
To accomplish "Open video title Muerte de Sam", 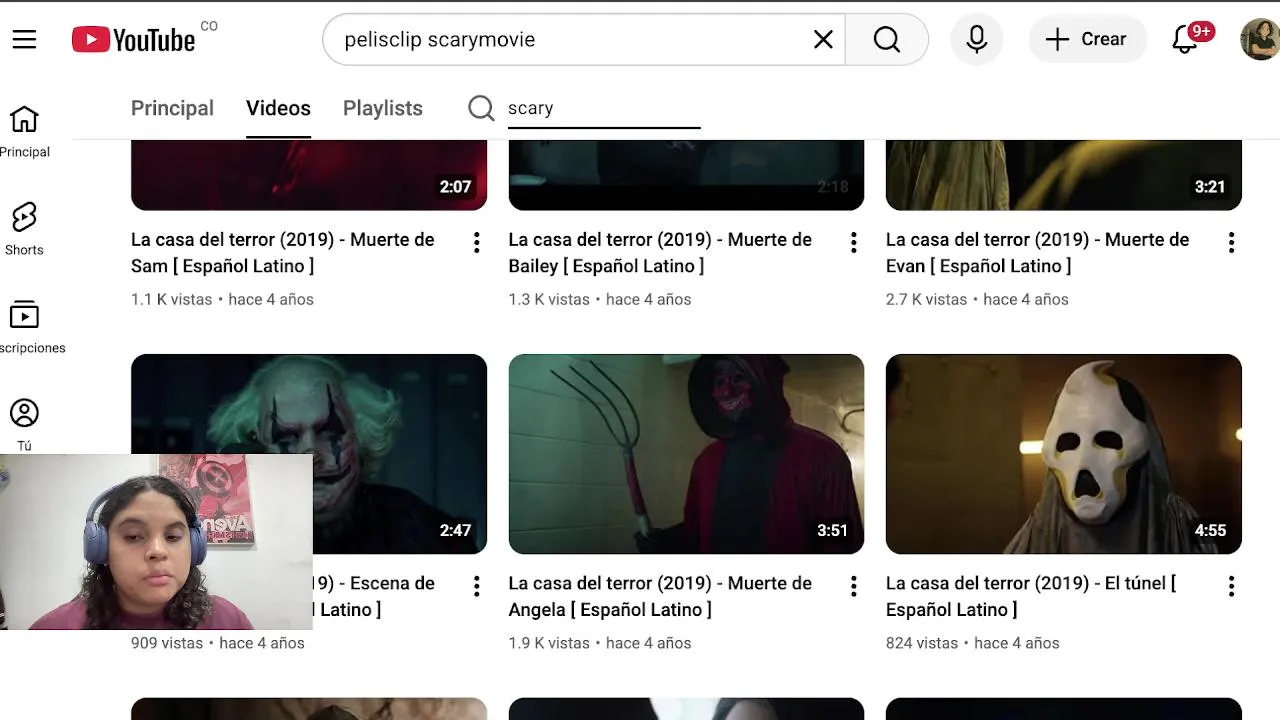I will 283,253.
